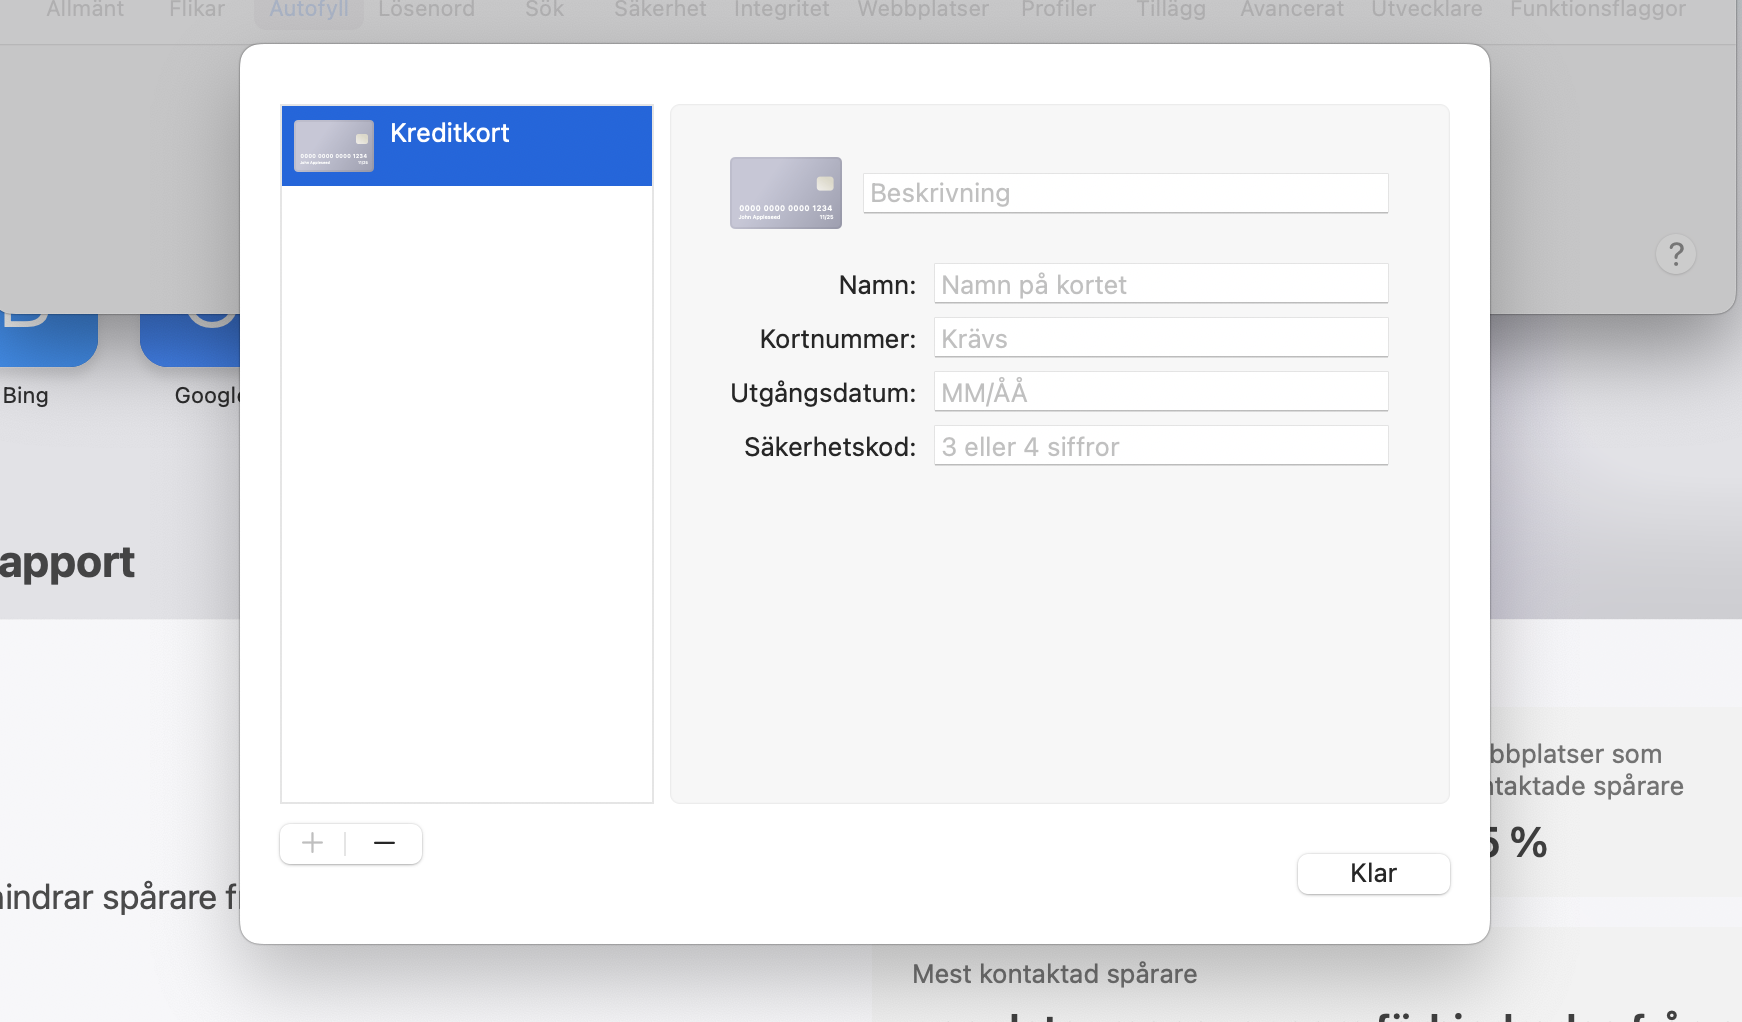Image resolution: width=1742 pixels, height=1022 pixels.
Task: Switch to the Avancerat tab
Action: (1292, 10)
